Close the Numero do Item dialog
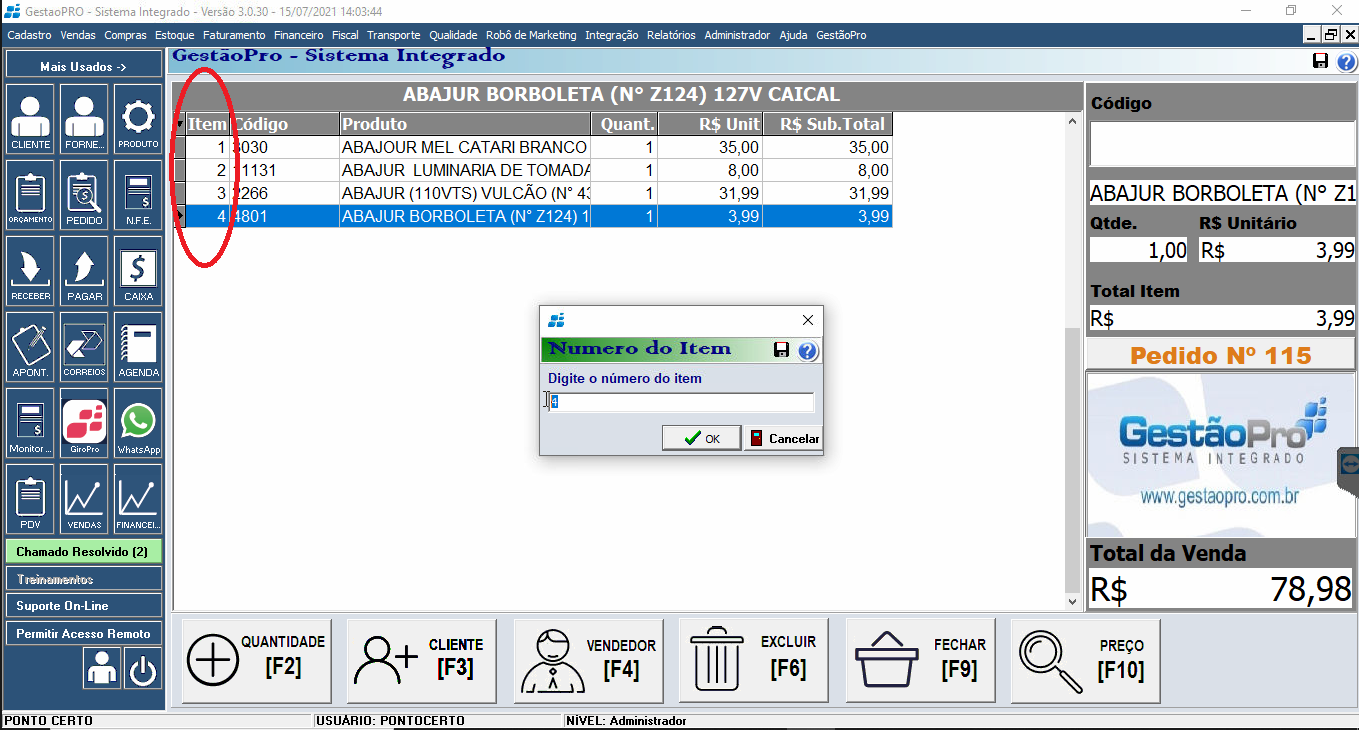 coord(808,320)
